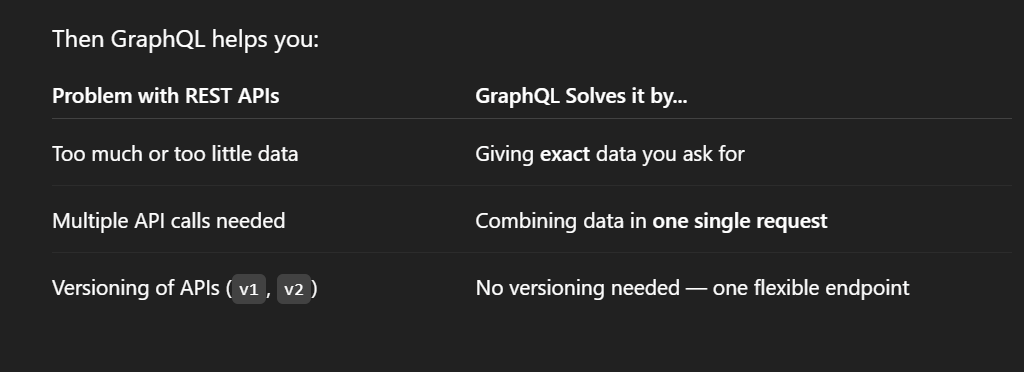Click the 'Combining data in one single request' cell
The width and height of the screenshot is (1024, 372).
(651, 221)
